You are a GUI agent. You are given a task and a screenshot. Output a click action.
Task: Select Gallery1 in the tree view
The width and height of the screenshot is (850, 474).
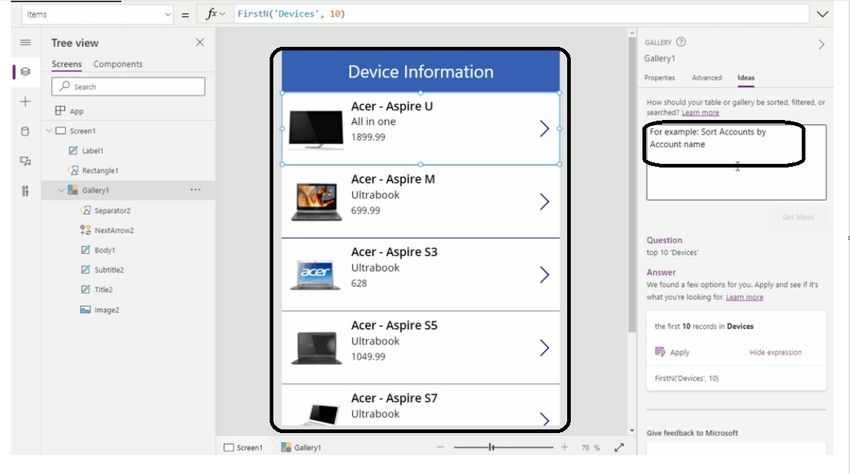click(95, 190)
